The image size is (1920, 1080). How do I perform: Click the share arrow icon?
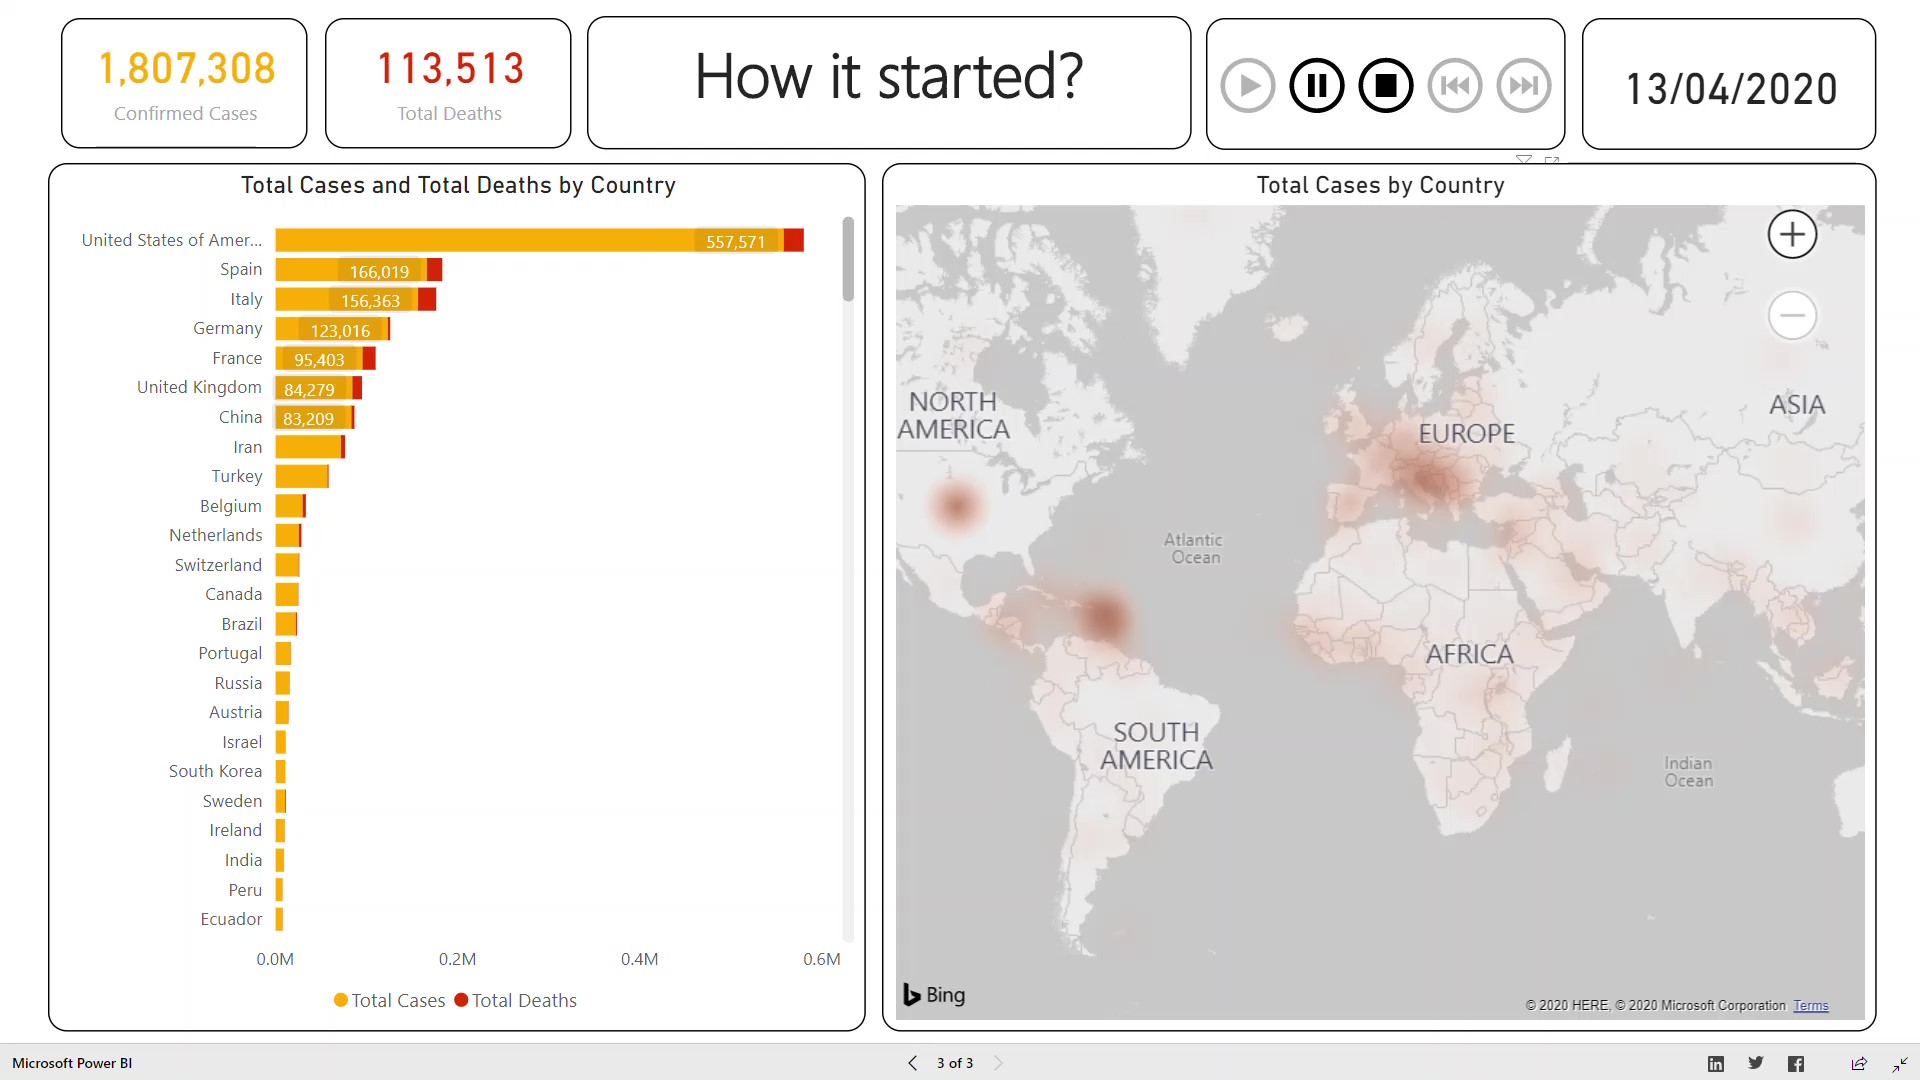click(x=1859, y=1064)
